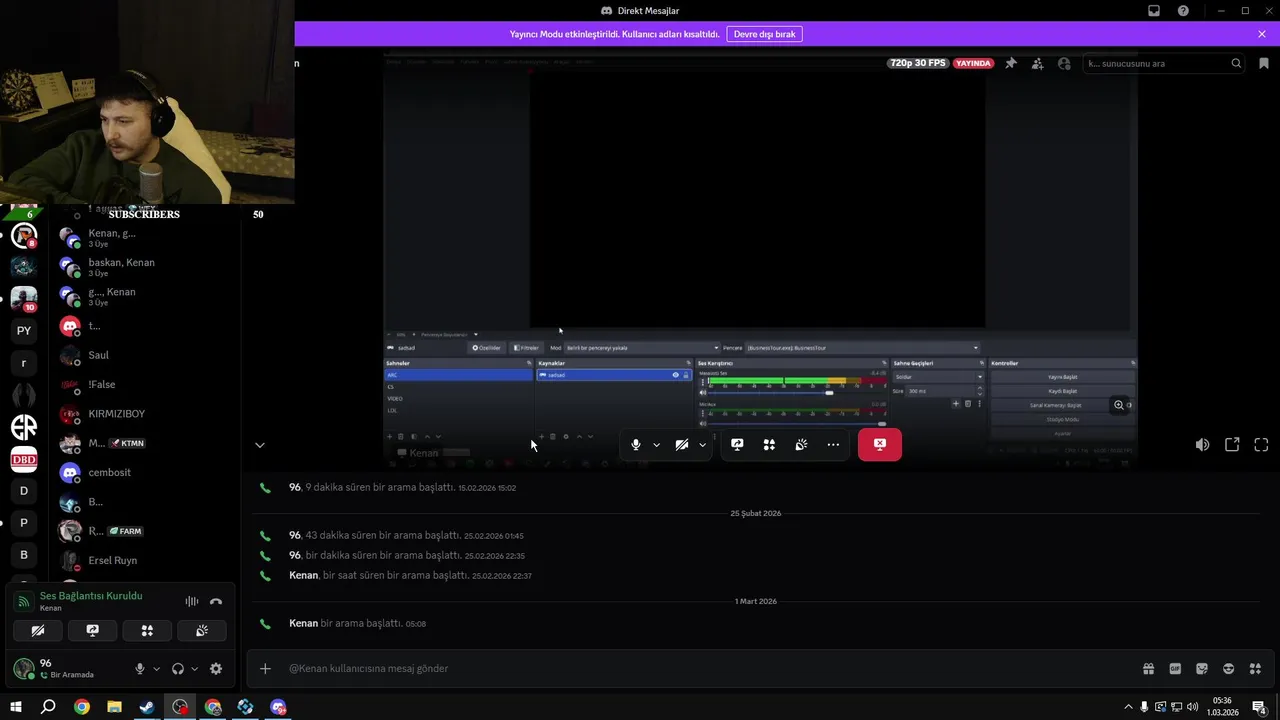Click the server search field
The width and height of the screenshot is (1280, 720).
point(1164,63)
